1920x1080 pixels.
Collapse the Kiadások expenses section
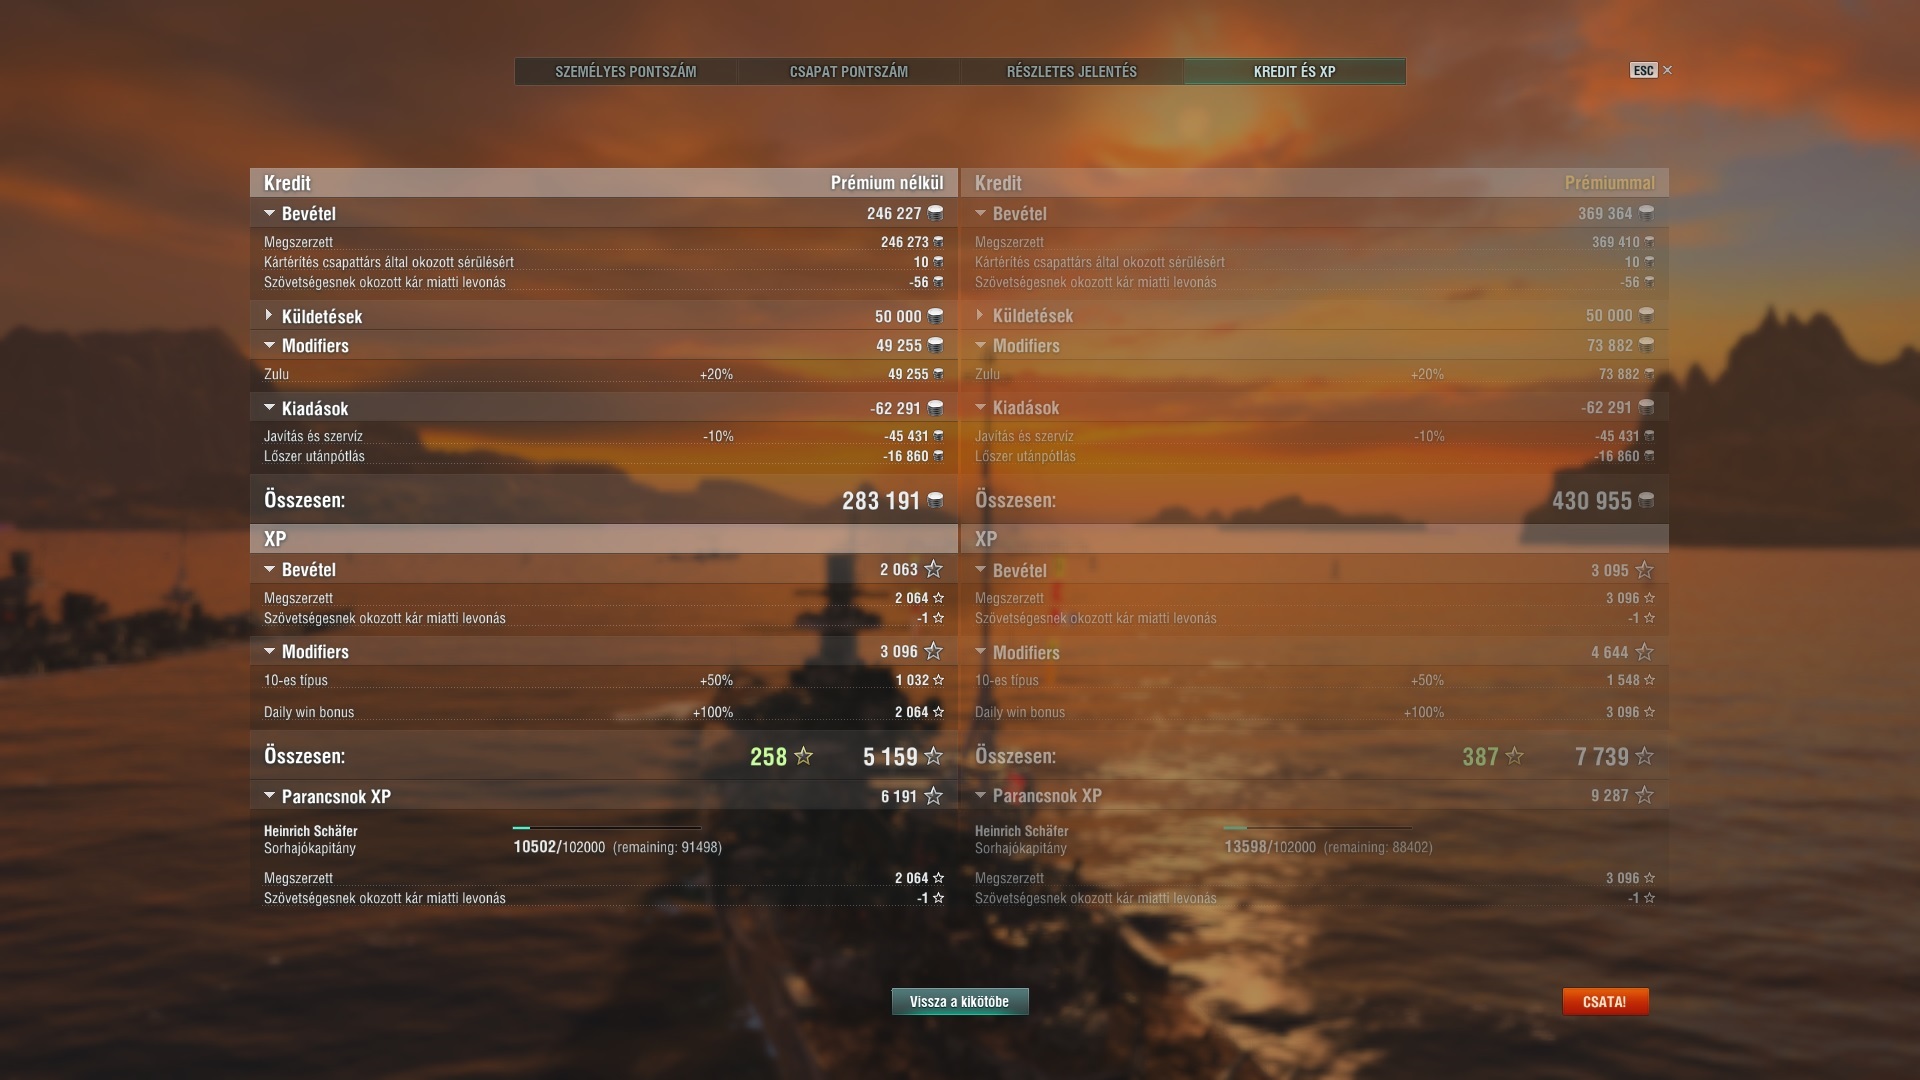tap(269, 408)
